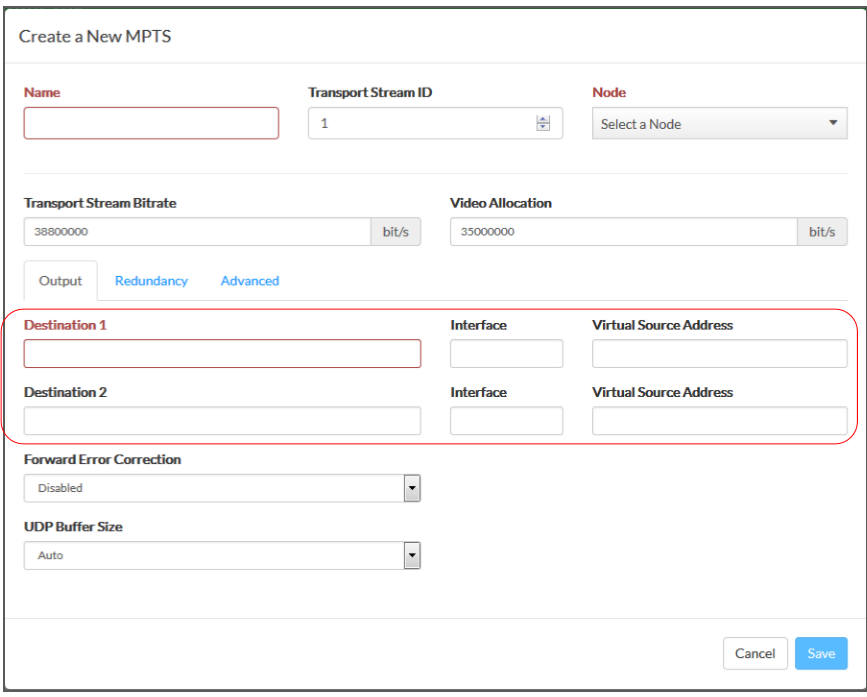This screenshot has height=697, width=867.
Task: Click the Video Allocation field
Action: pyautogui.click(x=624, y=232)
